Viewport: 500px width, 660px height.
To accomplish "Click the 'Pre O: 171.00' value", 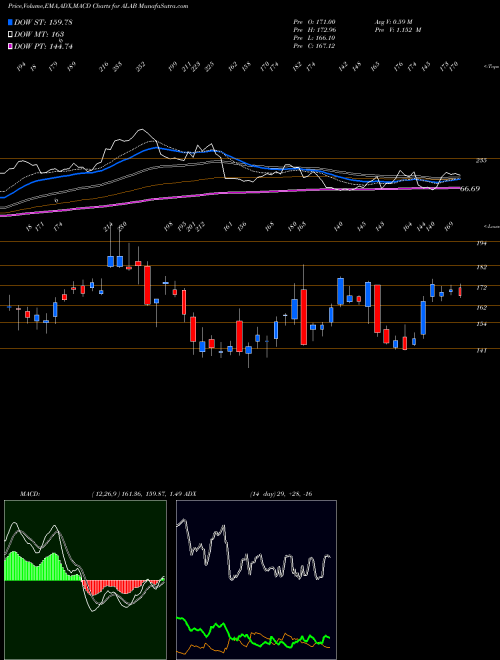I will [314, 22].
